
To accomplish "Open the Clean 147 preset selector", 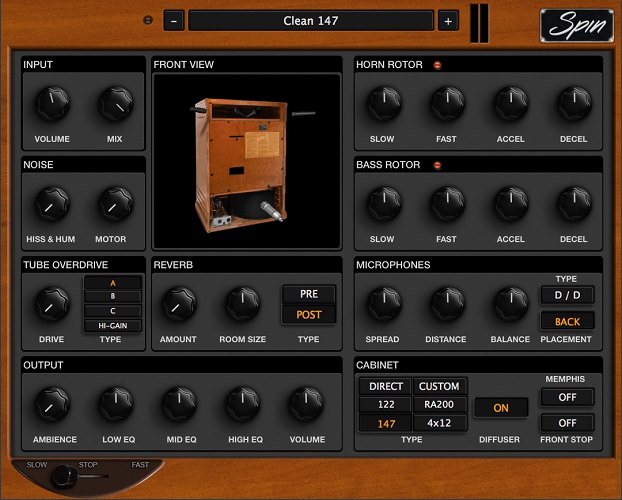I will pyautogui.click(x=310, y=21).
